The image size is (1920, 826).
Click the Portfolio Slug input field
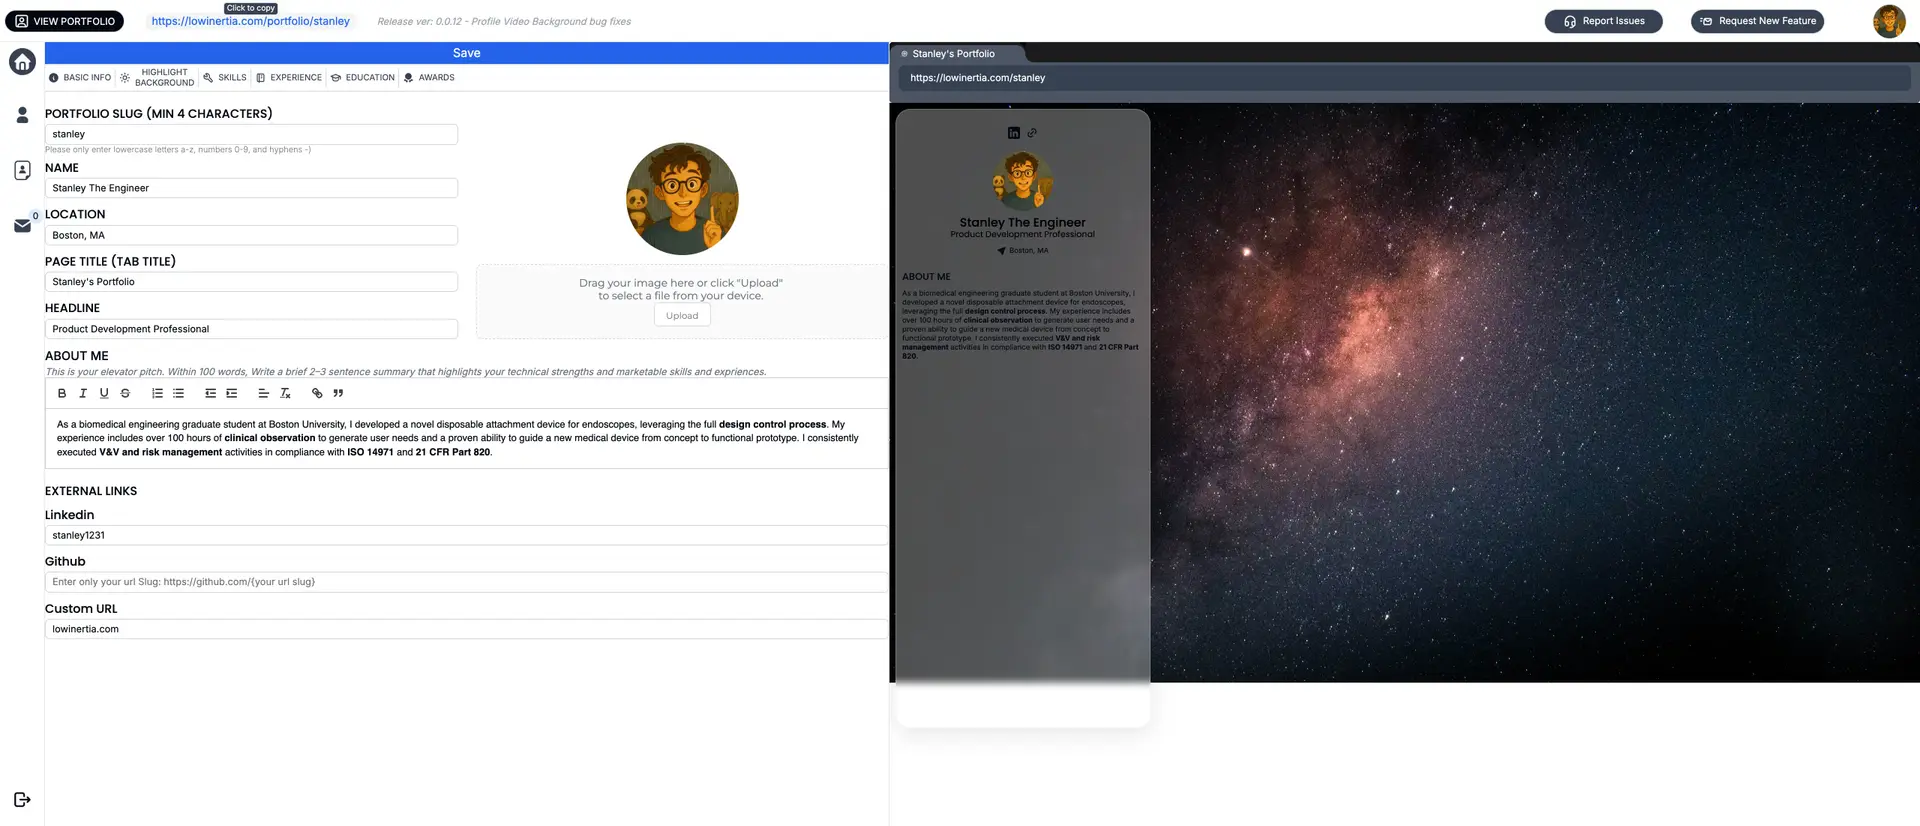tap(251, 134)
